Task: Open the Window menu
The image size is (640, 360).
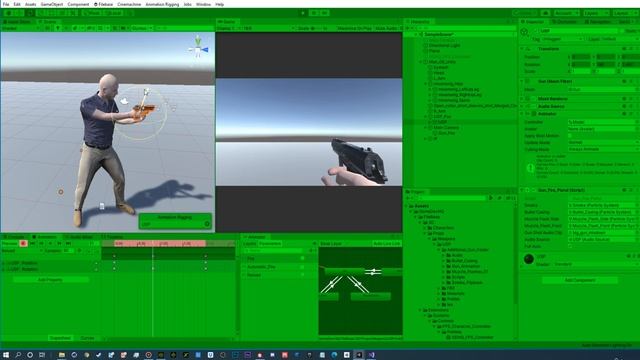Action: point(203,4)
